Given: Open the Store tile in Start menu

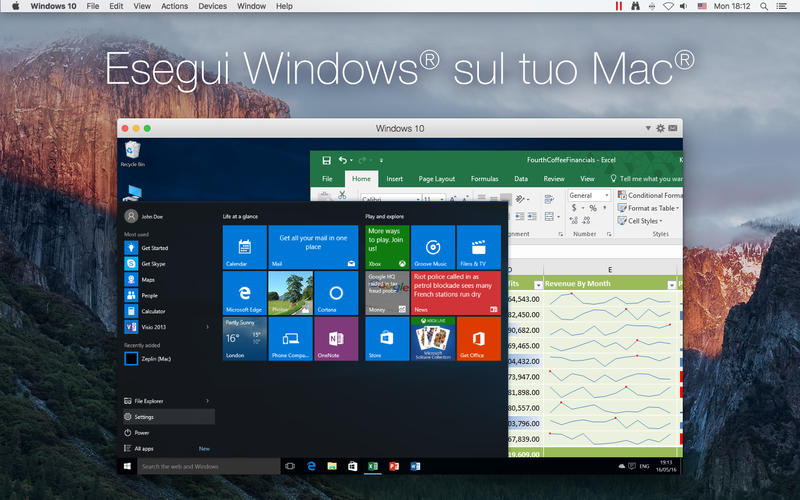Looking at the screenshot, I should point(387,339).
